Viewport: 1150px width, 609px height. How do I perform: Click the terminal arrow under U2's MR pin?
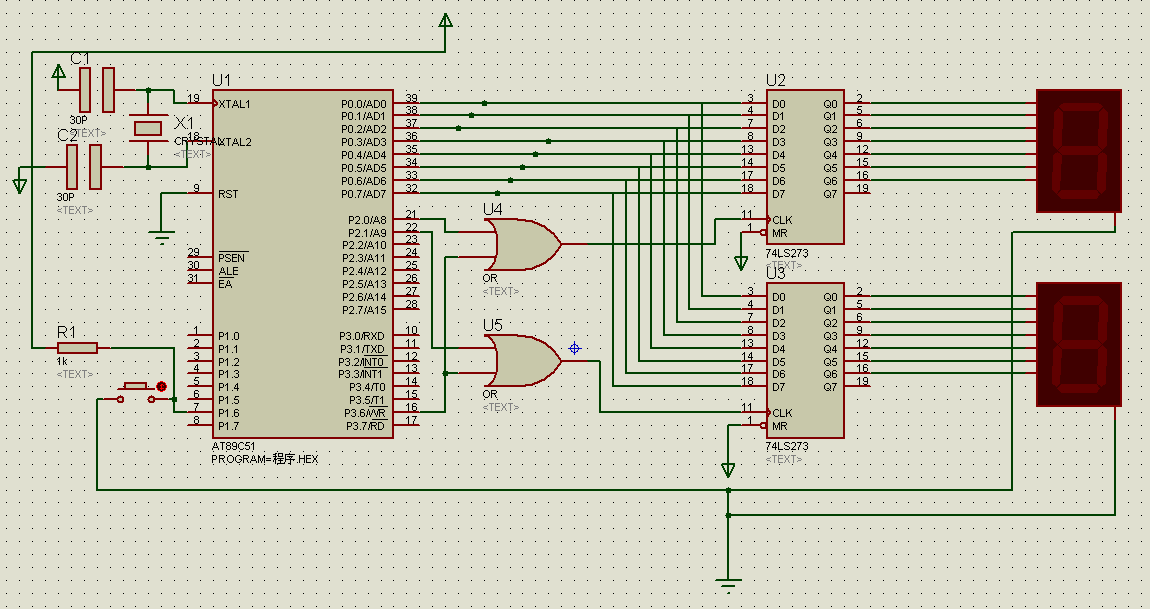click(x=741, y=263)
